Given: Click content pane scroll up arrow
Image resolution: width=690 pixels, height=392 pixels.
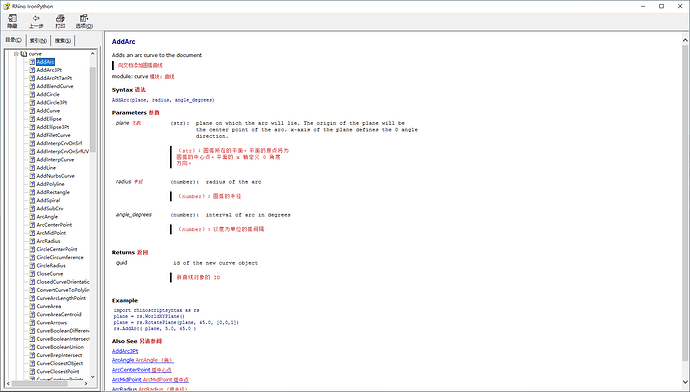Looking at the screenshot, I should [x=685, y=40].
